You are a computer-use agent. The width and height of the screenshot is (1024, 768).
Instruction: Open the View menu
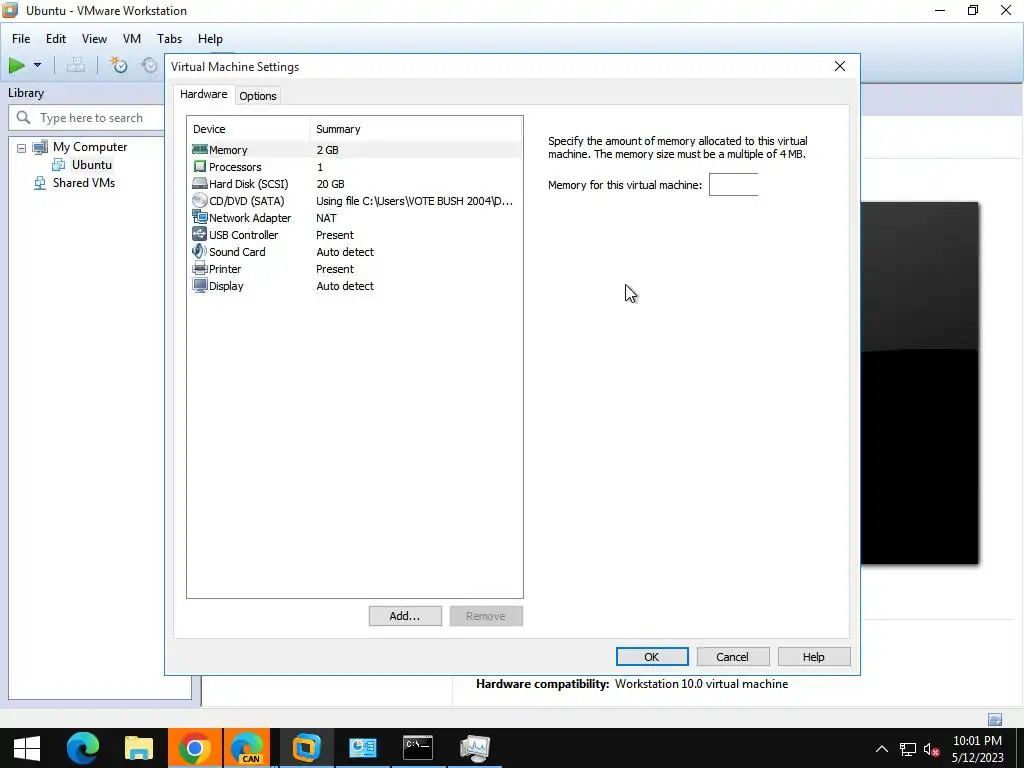(94, 39)
